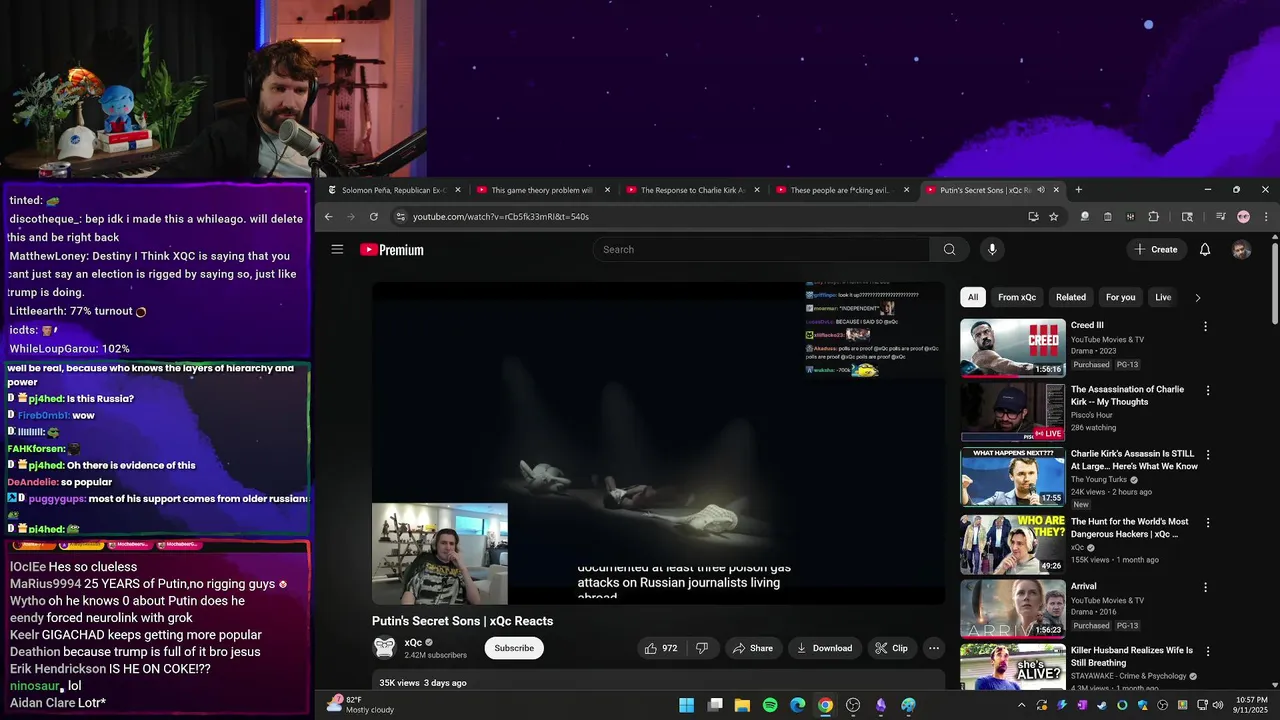Click the taskbar volume speaker icon
Screen dimensions: 1280x720
pos(1217,705)
